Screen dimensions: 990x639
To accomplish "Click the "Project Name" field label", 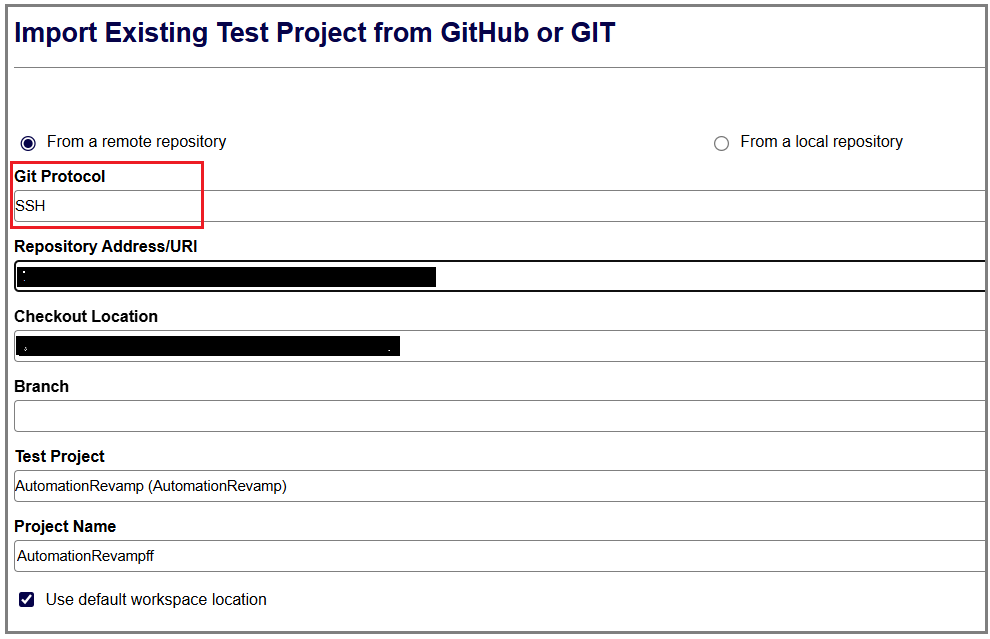I will tap(65, 526).
